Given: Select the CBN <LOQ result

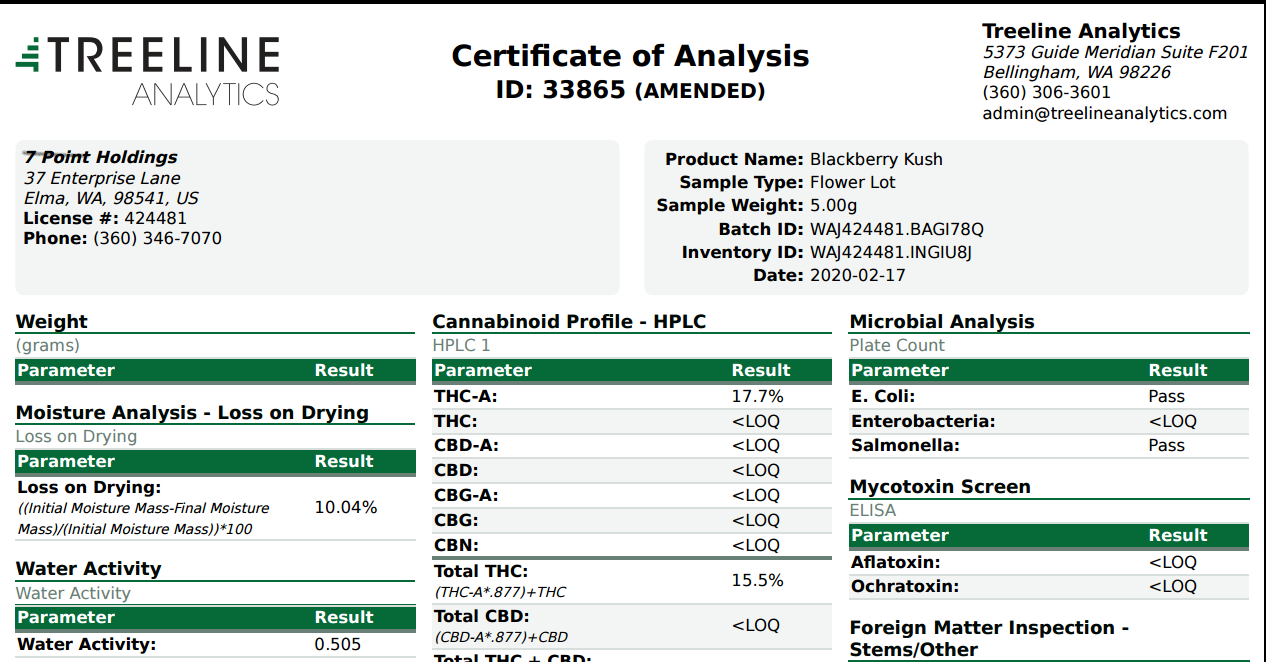Looking at the screenshot, I should [755, 545].
